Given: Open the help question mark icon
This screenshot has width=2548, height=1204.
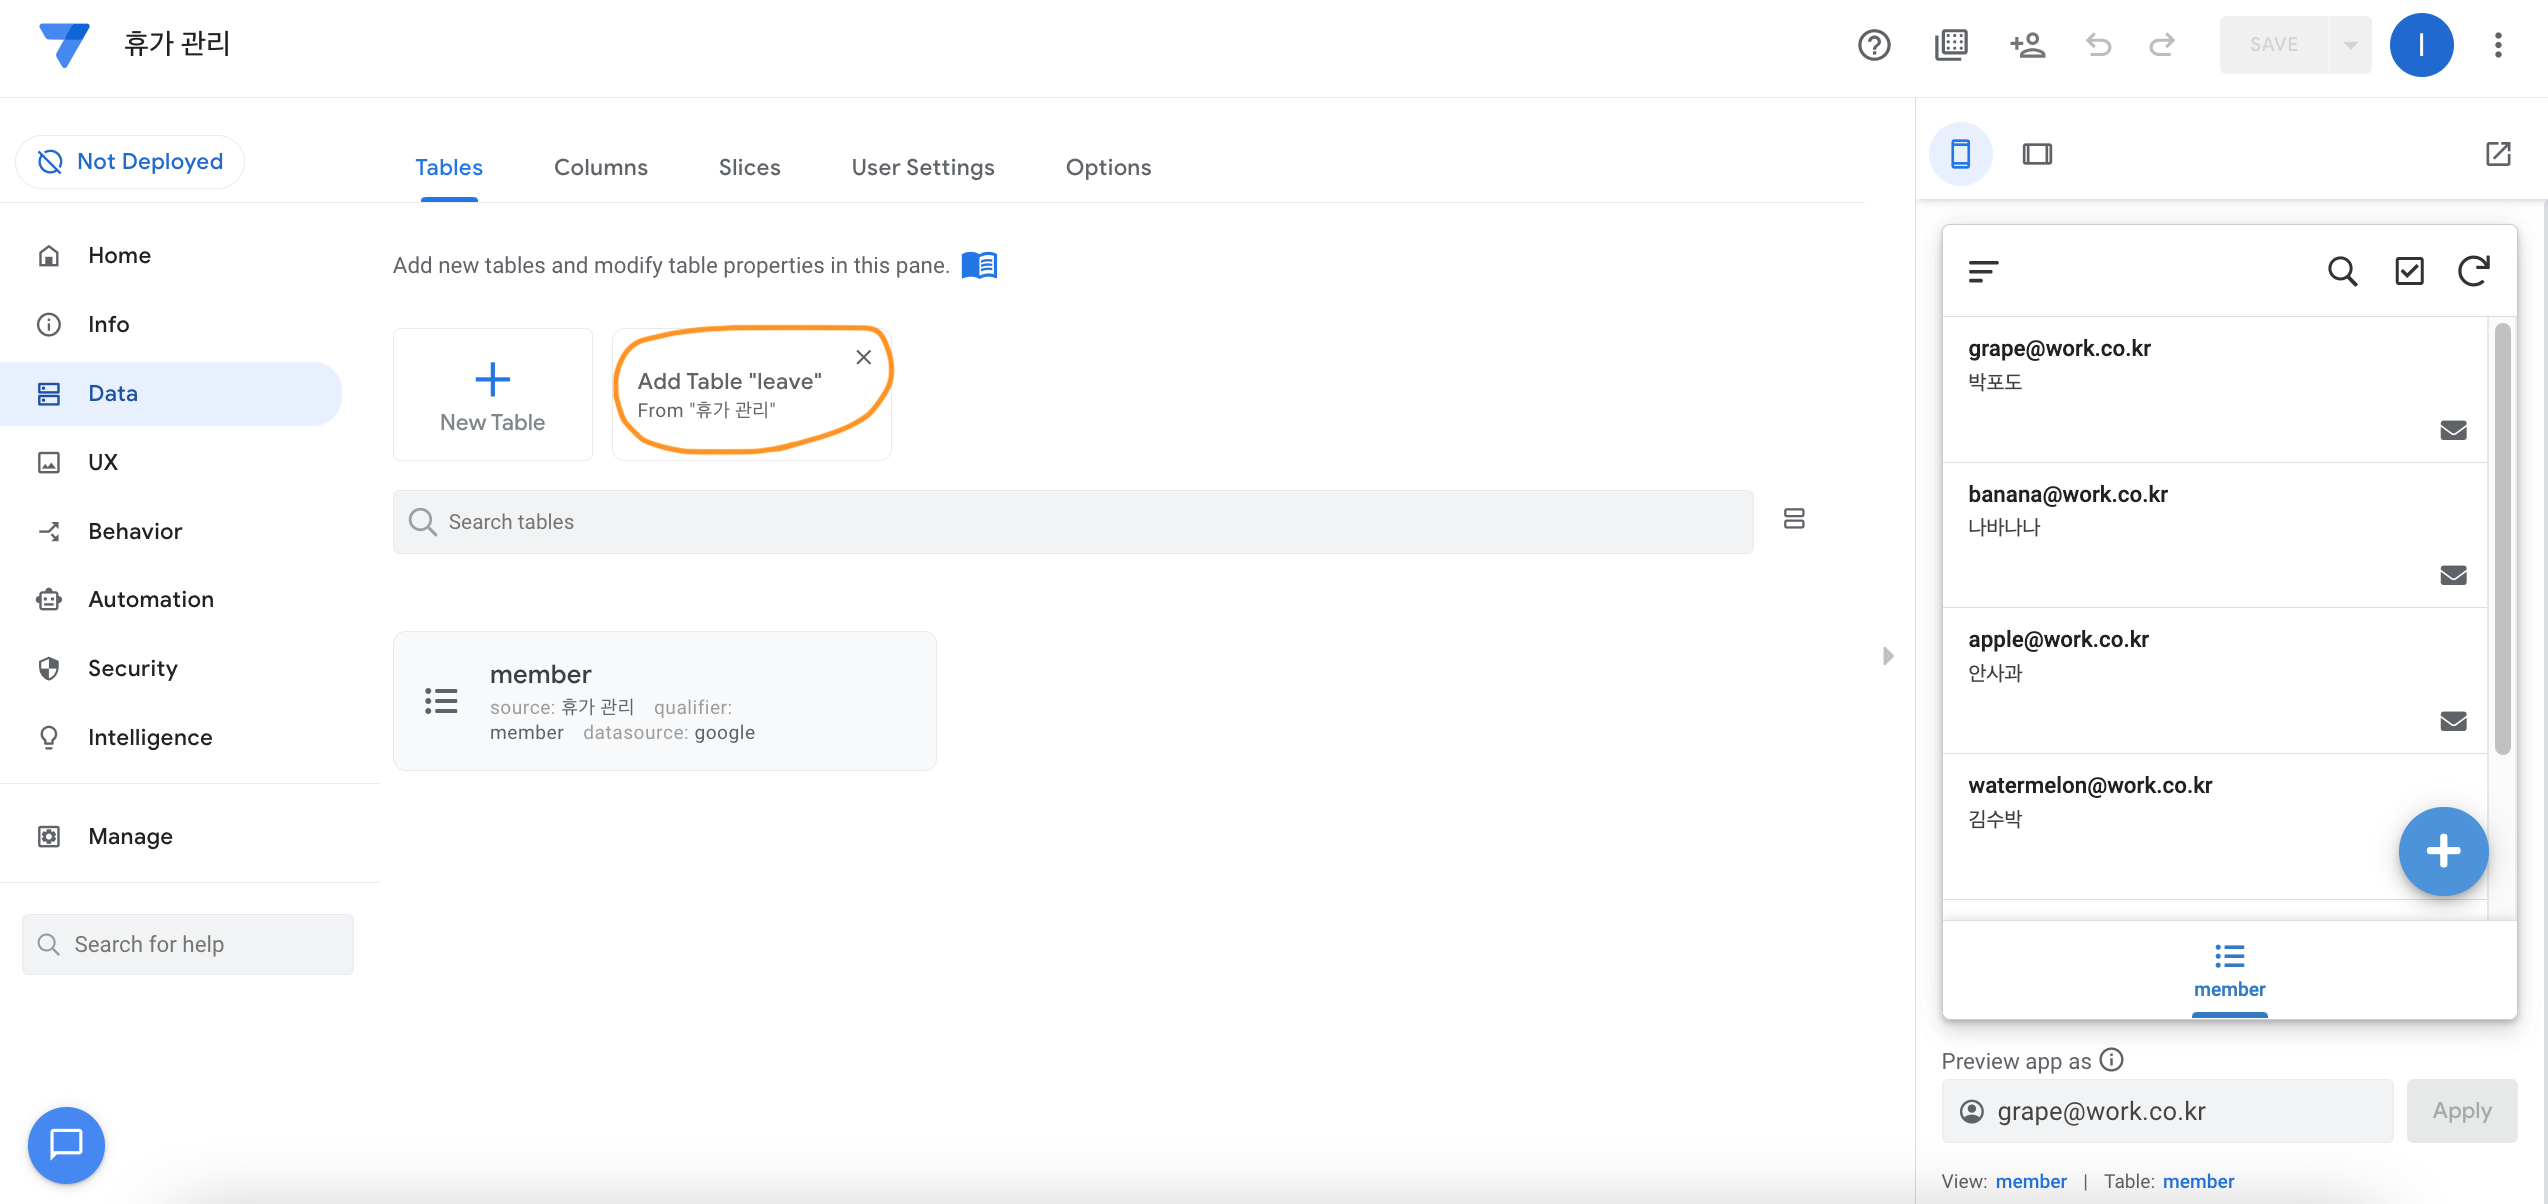Looking at the screenshot, I should click(x=1874, y=45).
